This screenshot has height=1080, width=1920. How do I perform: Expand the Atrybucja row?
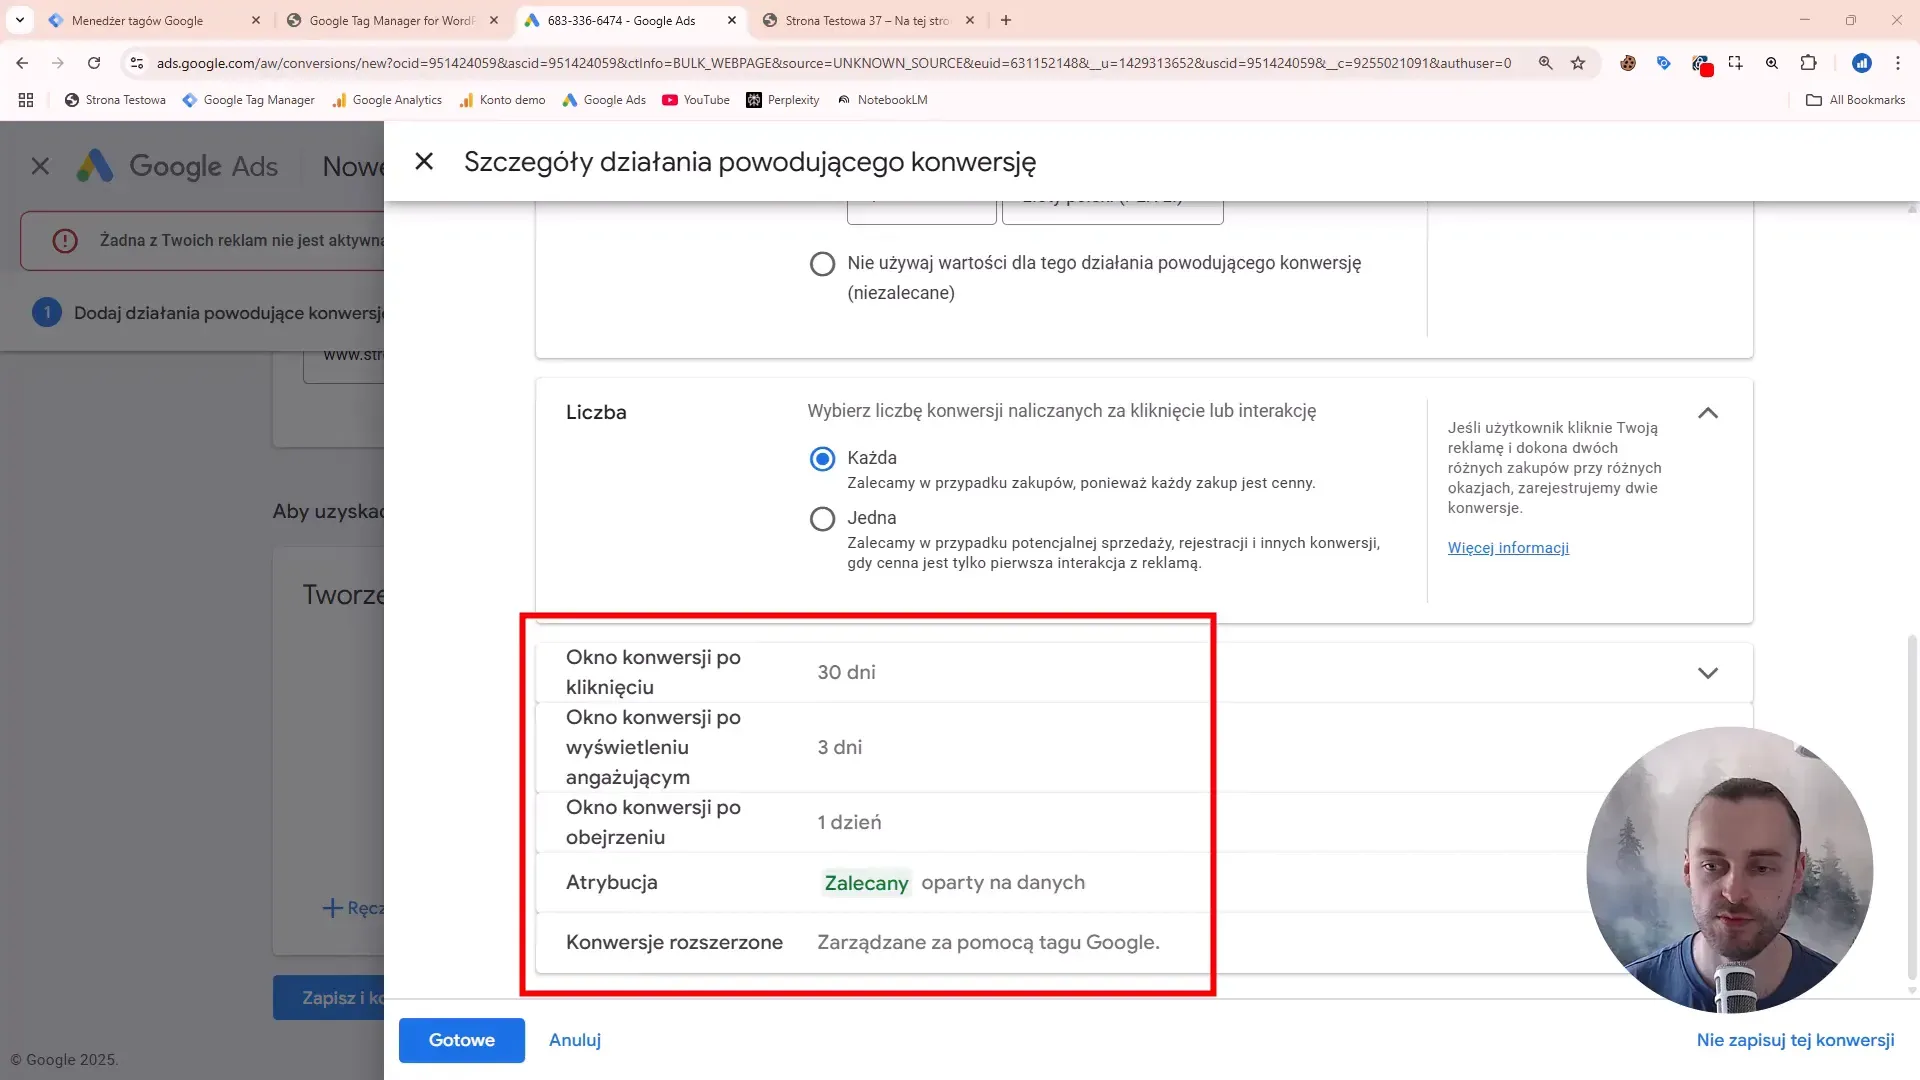click(x=1143, y=883)
